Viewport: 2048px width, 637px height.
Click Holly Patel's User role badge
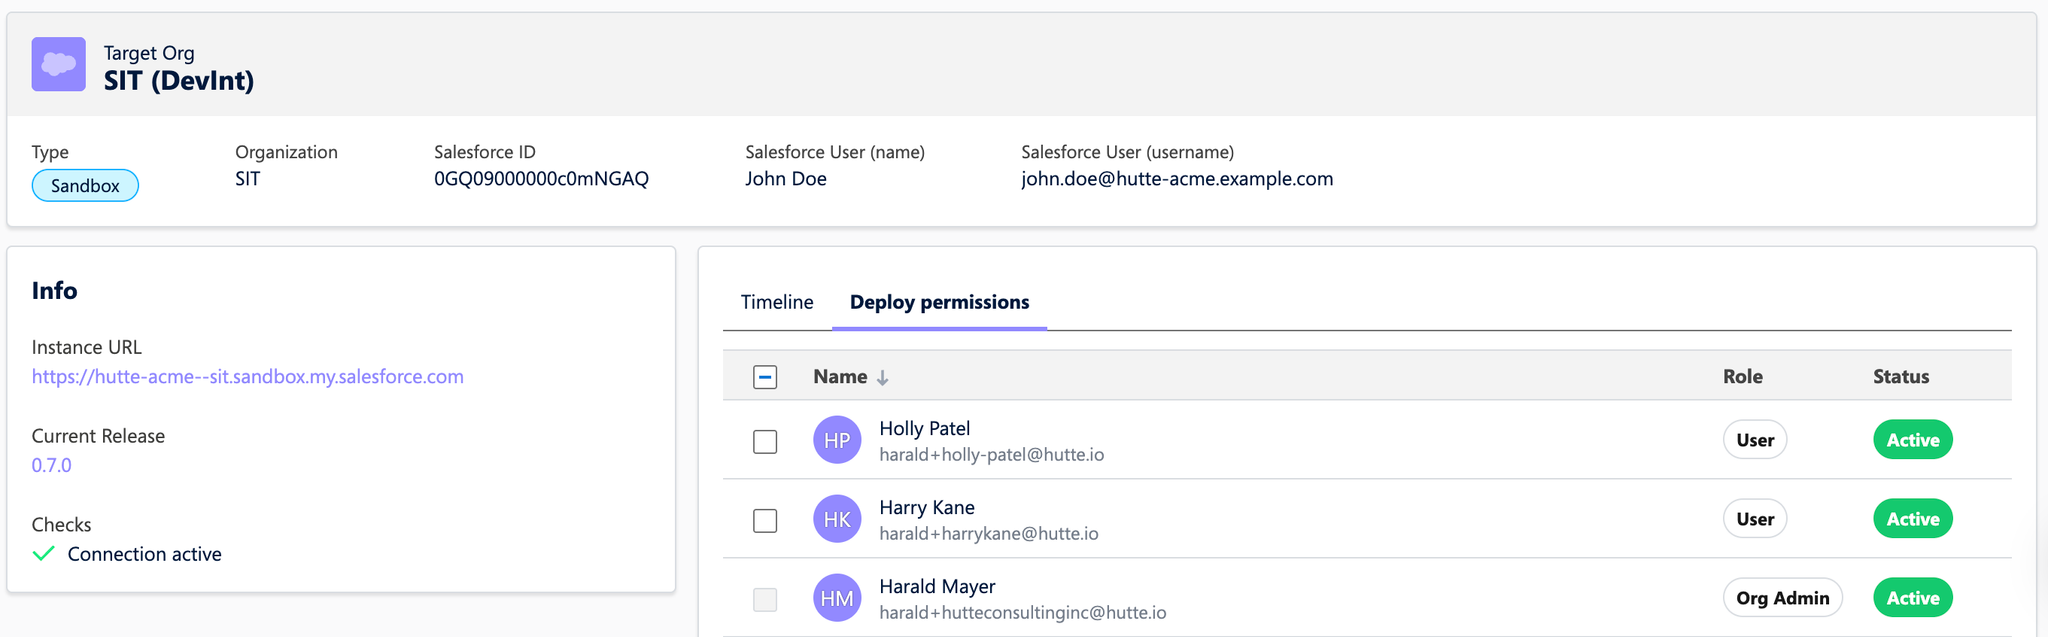[x=1754, y=440]
